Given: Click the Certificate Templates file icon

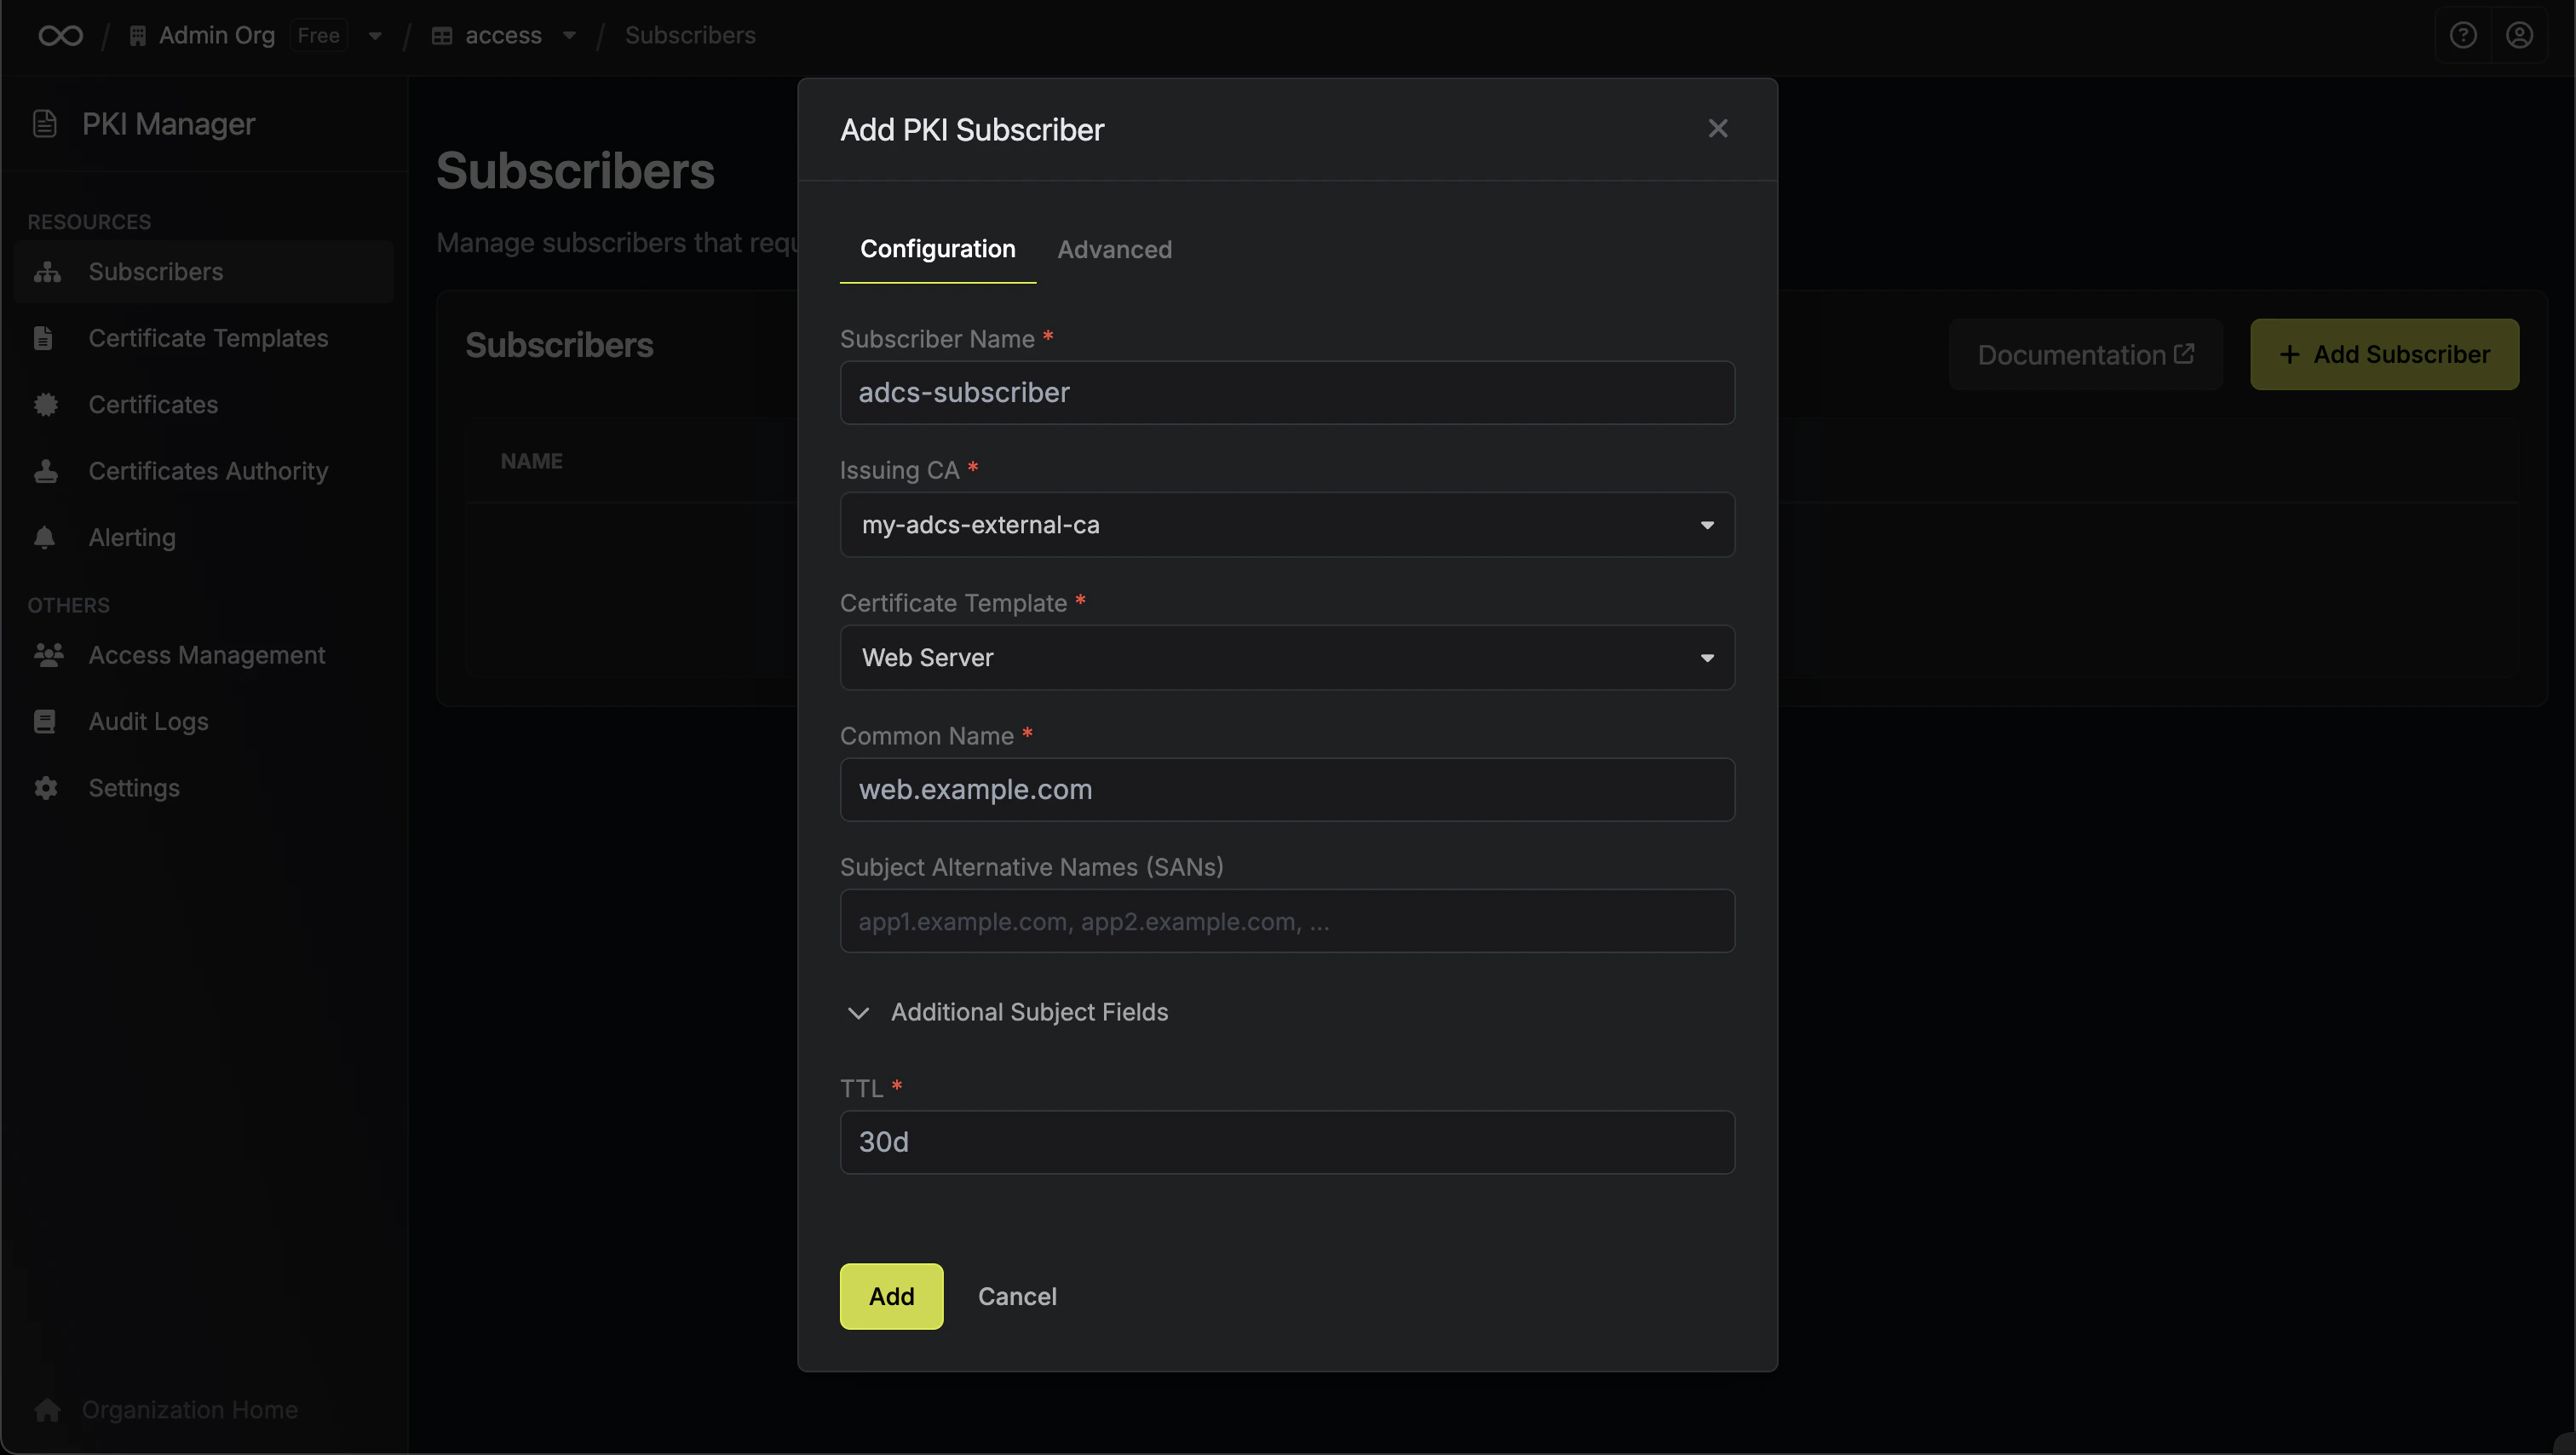Looking at the screenshot, I should (43, 338).
